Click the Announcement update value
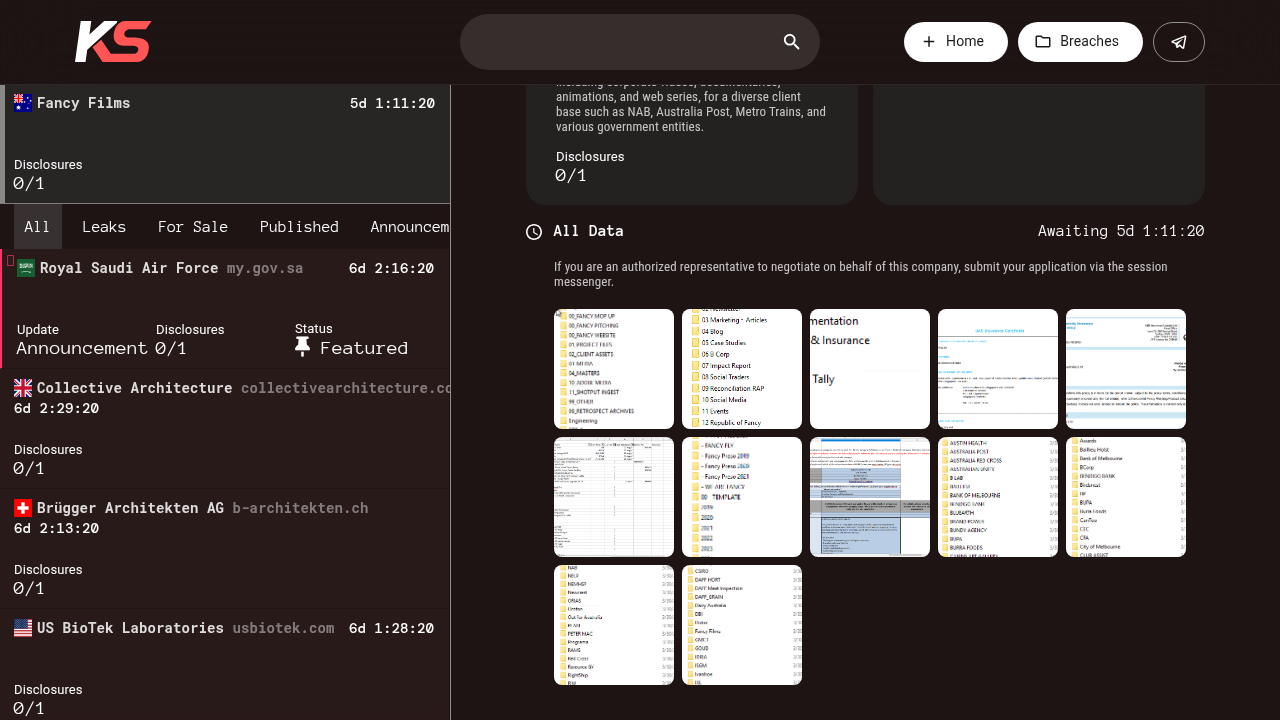The image size is (1280, 720). (x=82, y=348)
